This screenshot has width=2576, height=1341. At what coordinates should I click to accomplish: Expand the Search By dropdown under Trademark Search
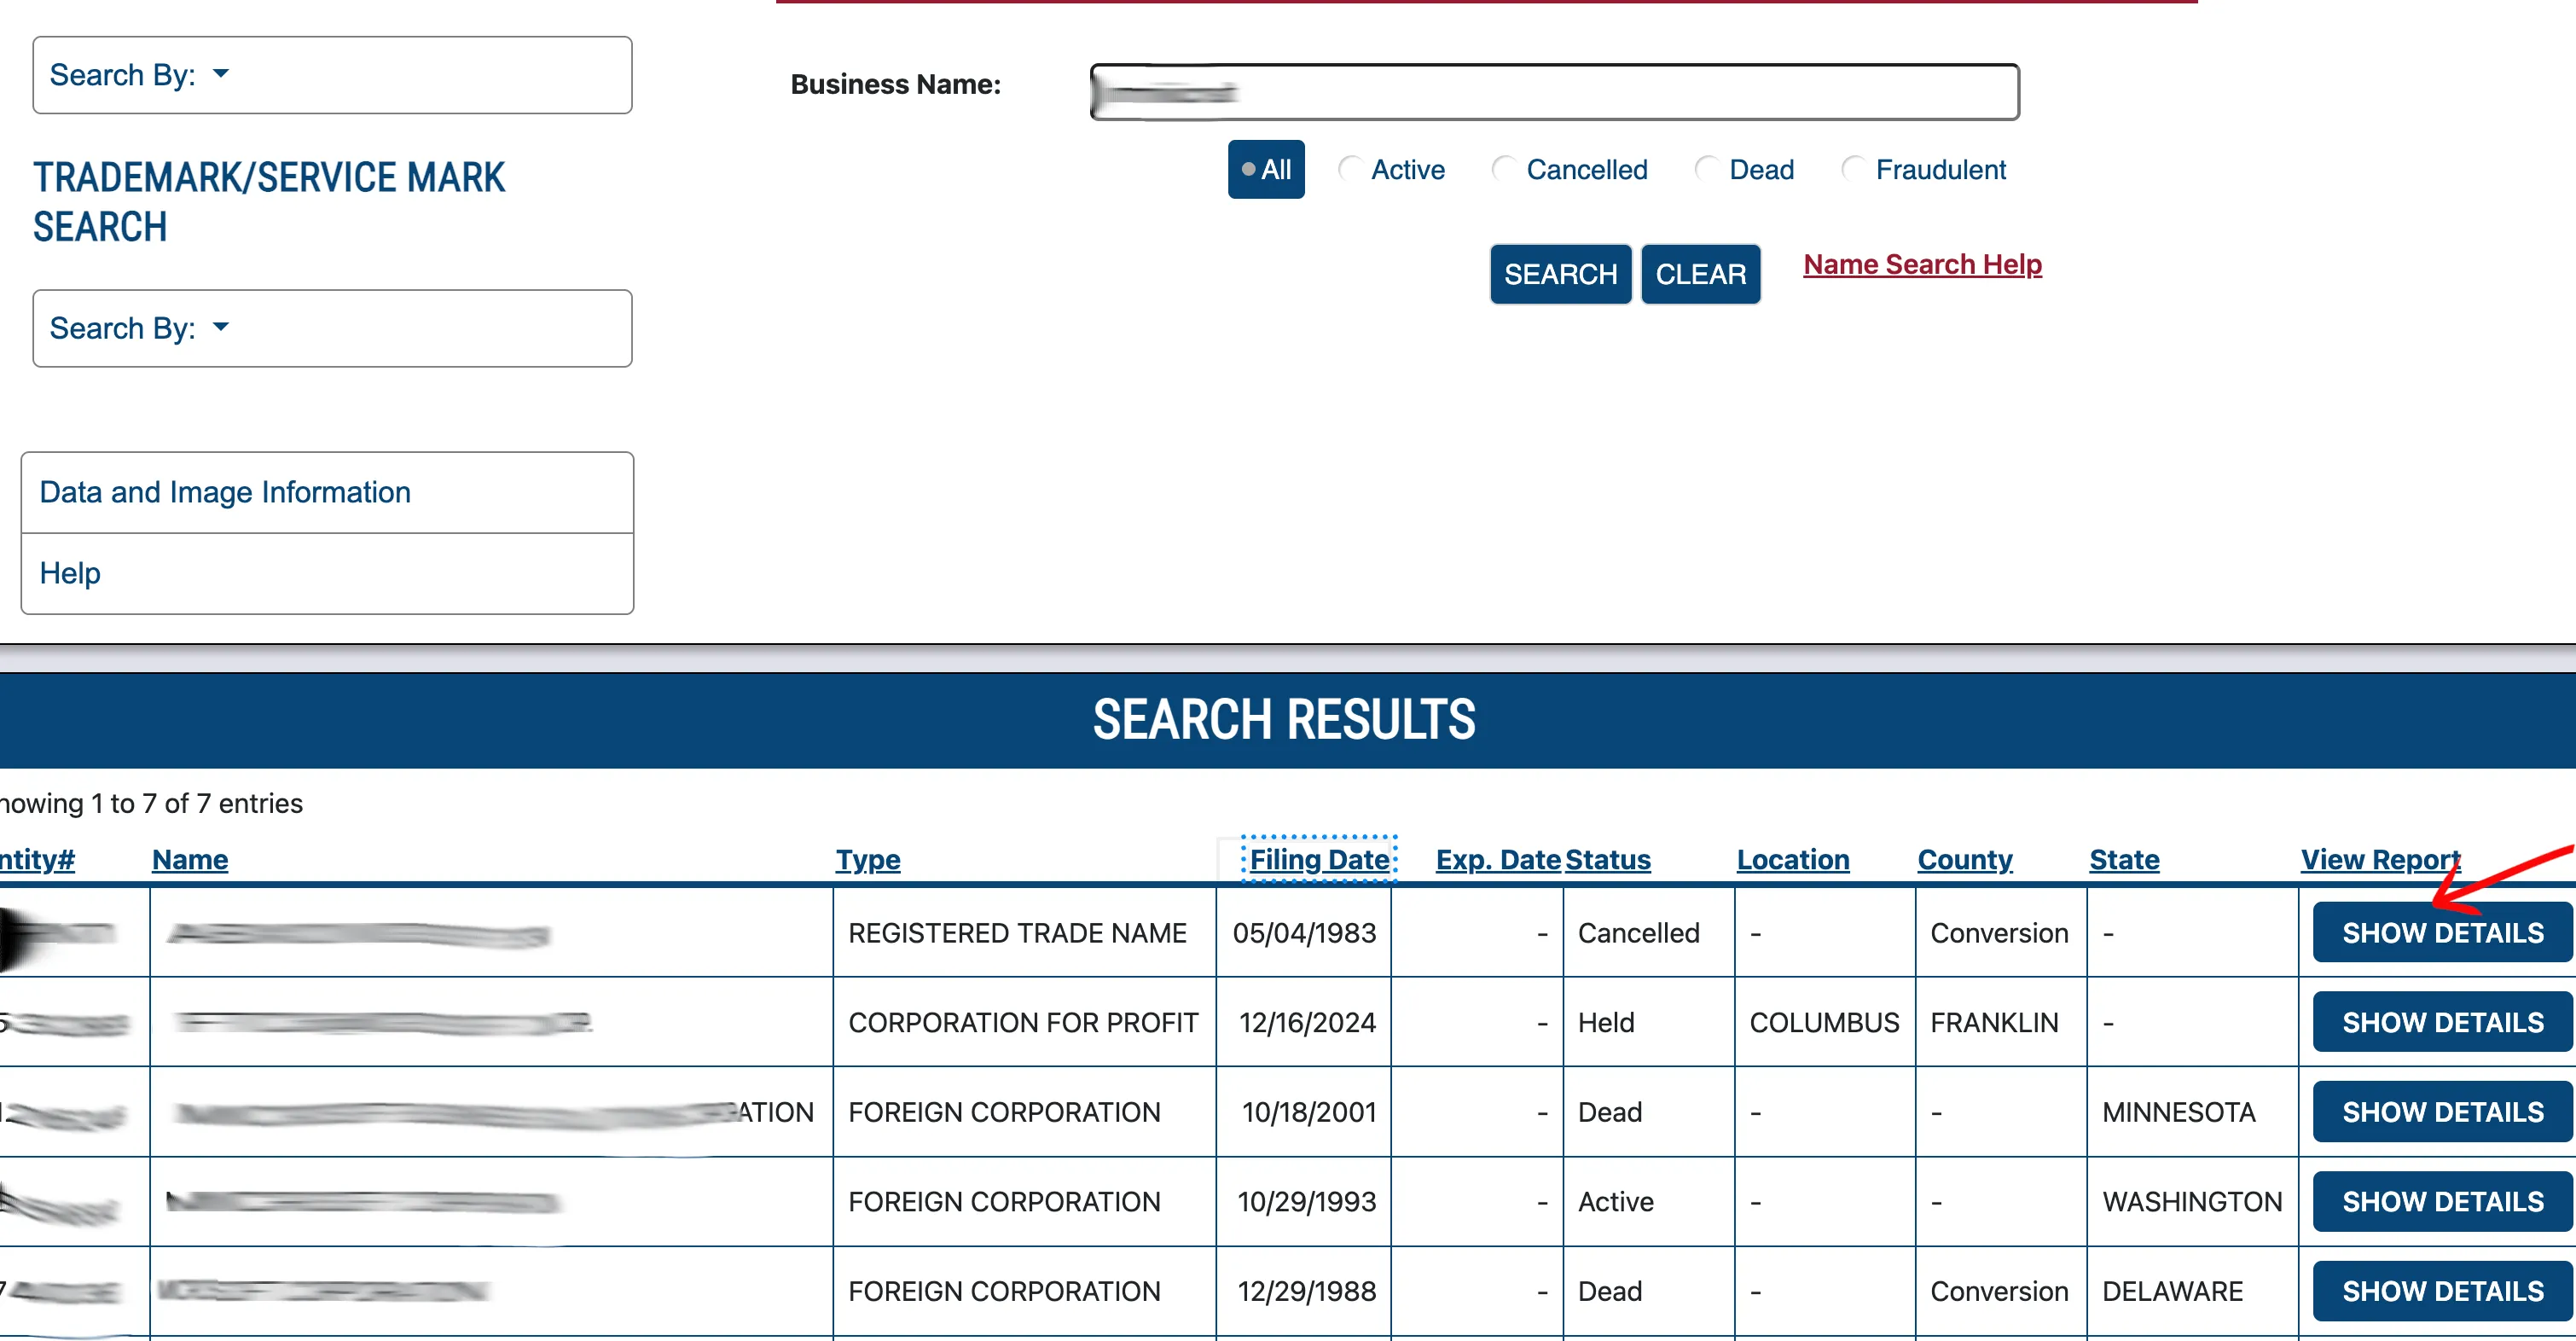[332, 328]
